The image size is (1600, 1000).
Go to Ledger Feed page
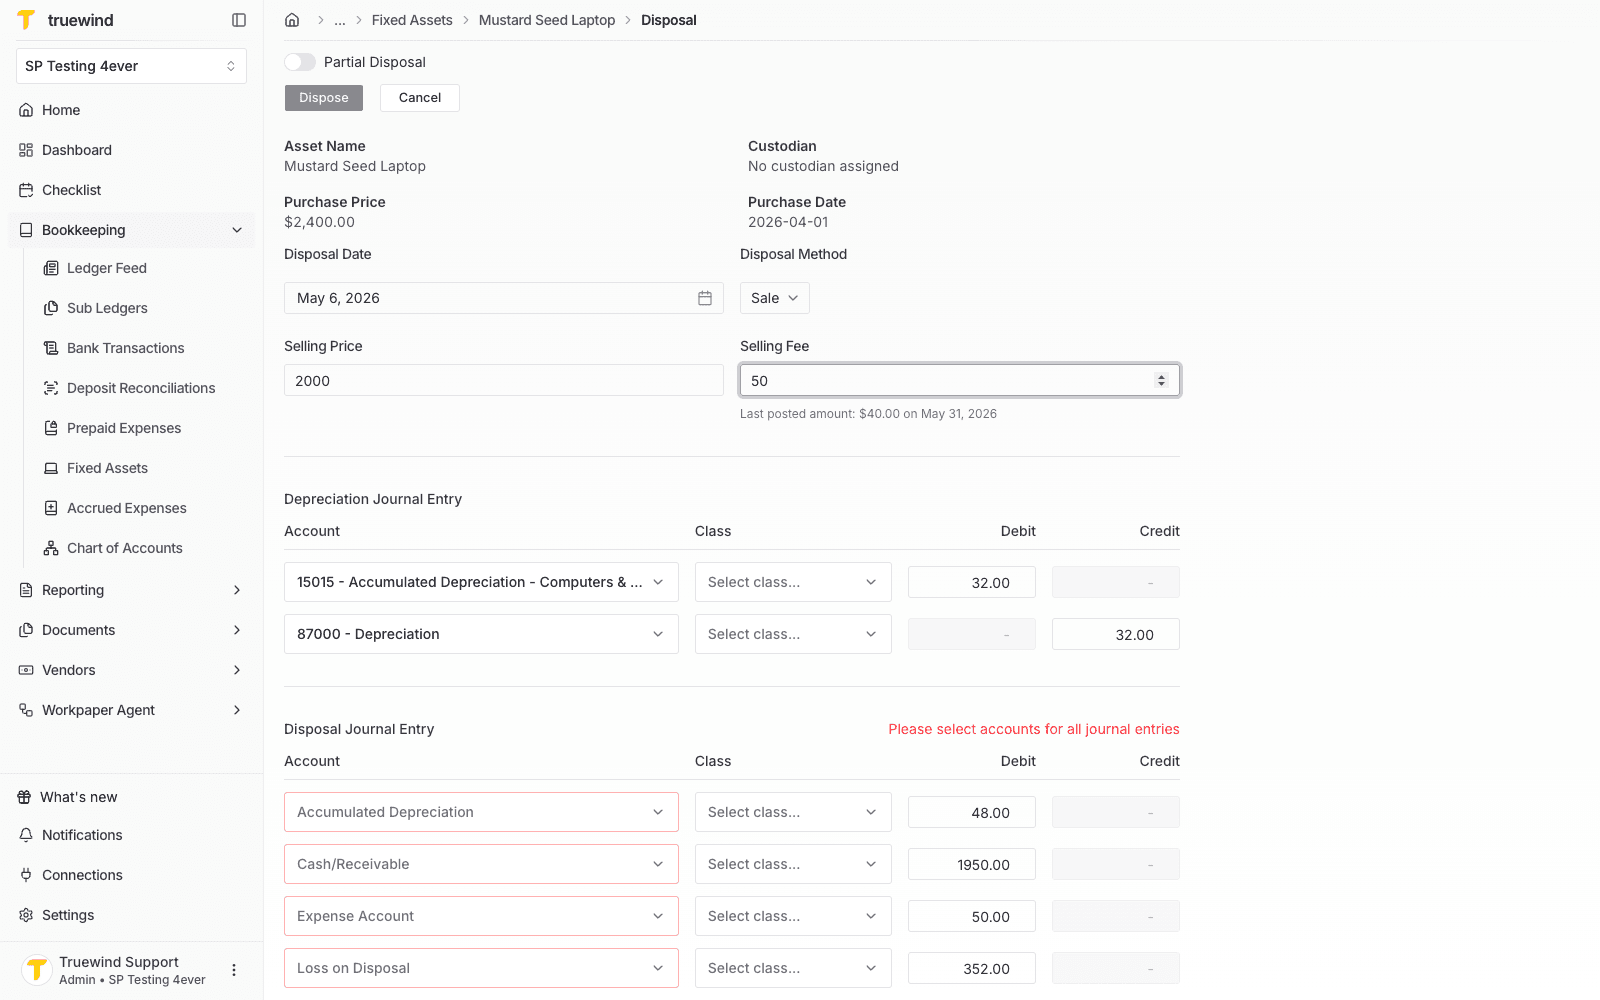tap(106, 268)
